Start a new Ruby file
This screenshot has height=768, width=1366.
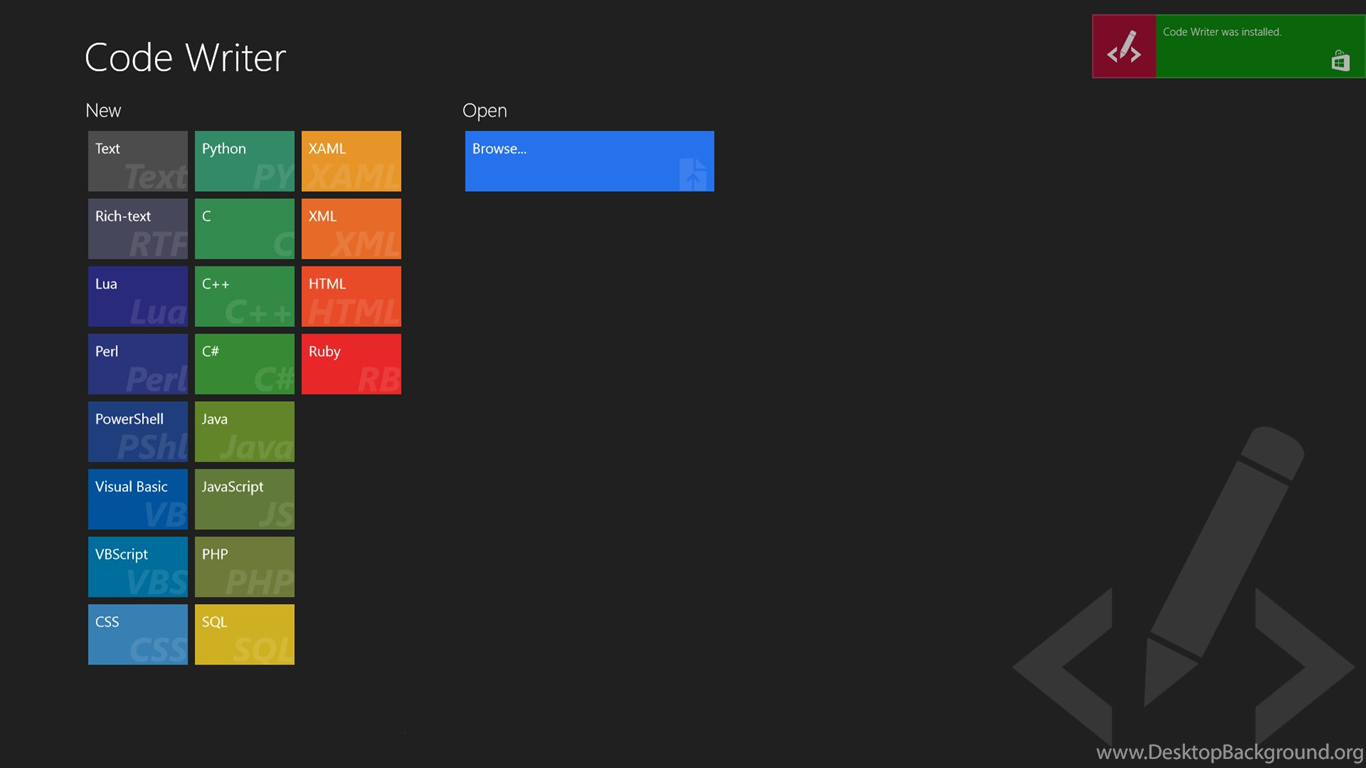351,364
